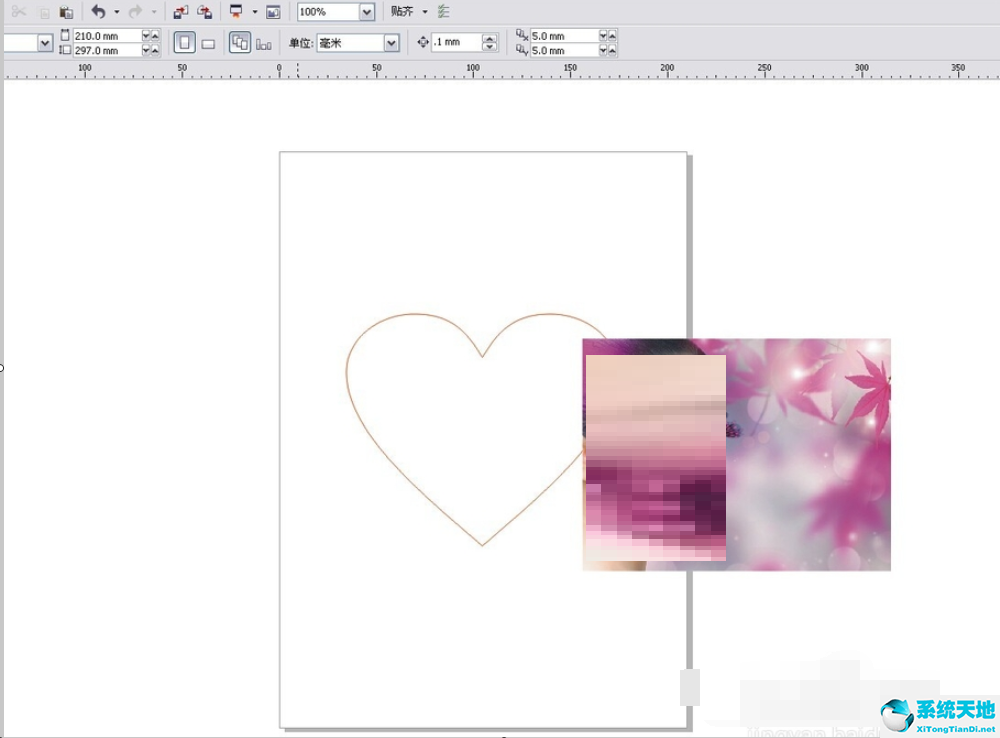Click the welcome screen icon
Screen dimensions: 1000x738
click(x=272, y=12)
